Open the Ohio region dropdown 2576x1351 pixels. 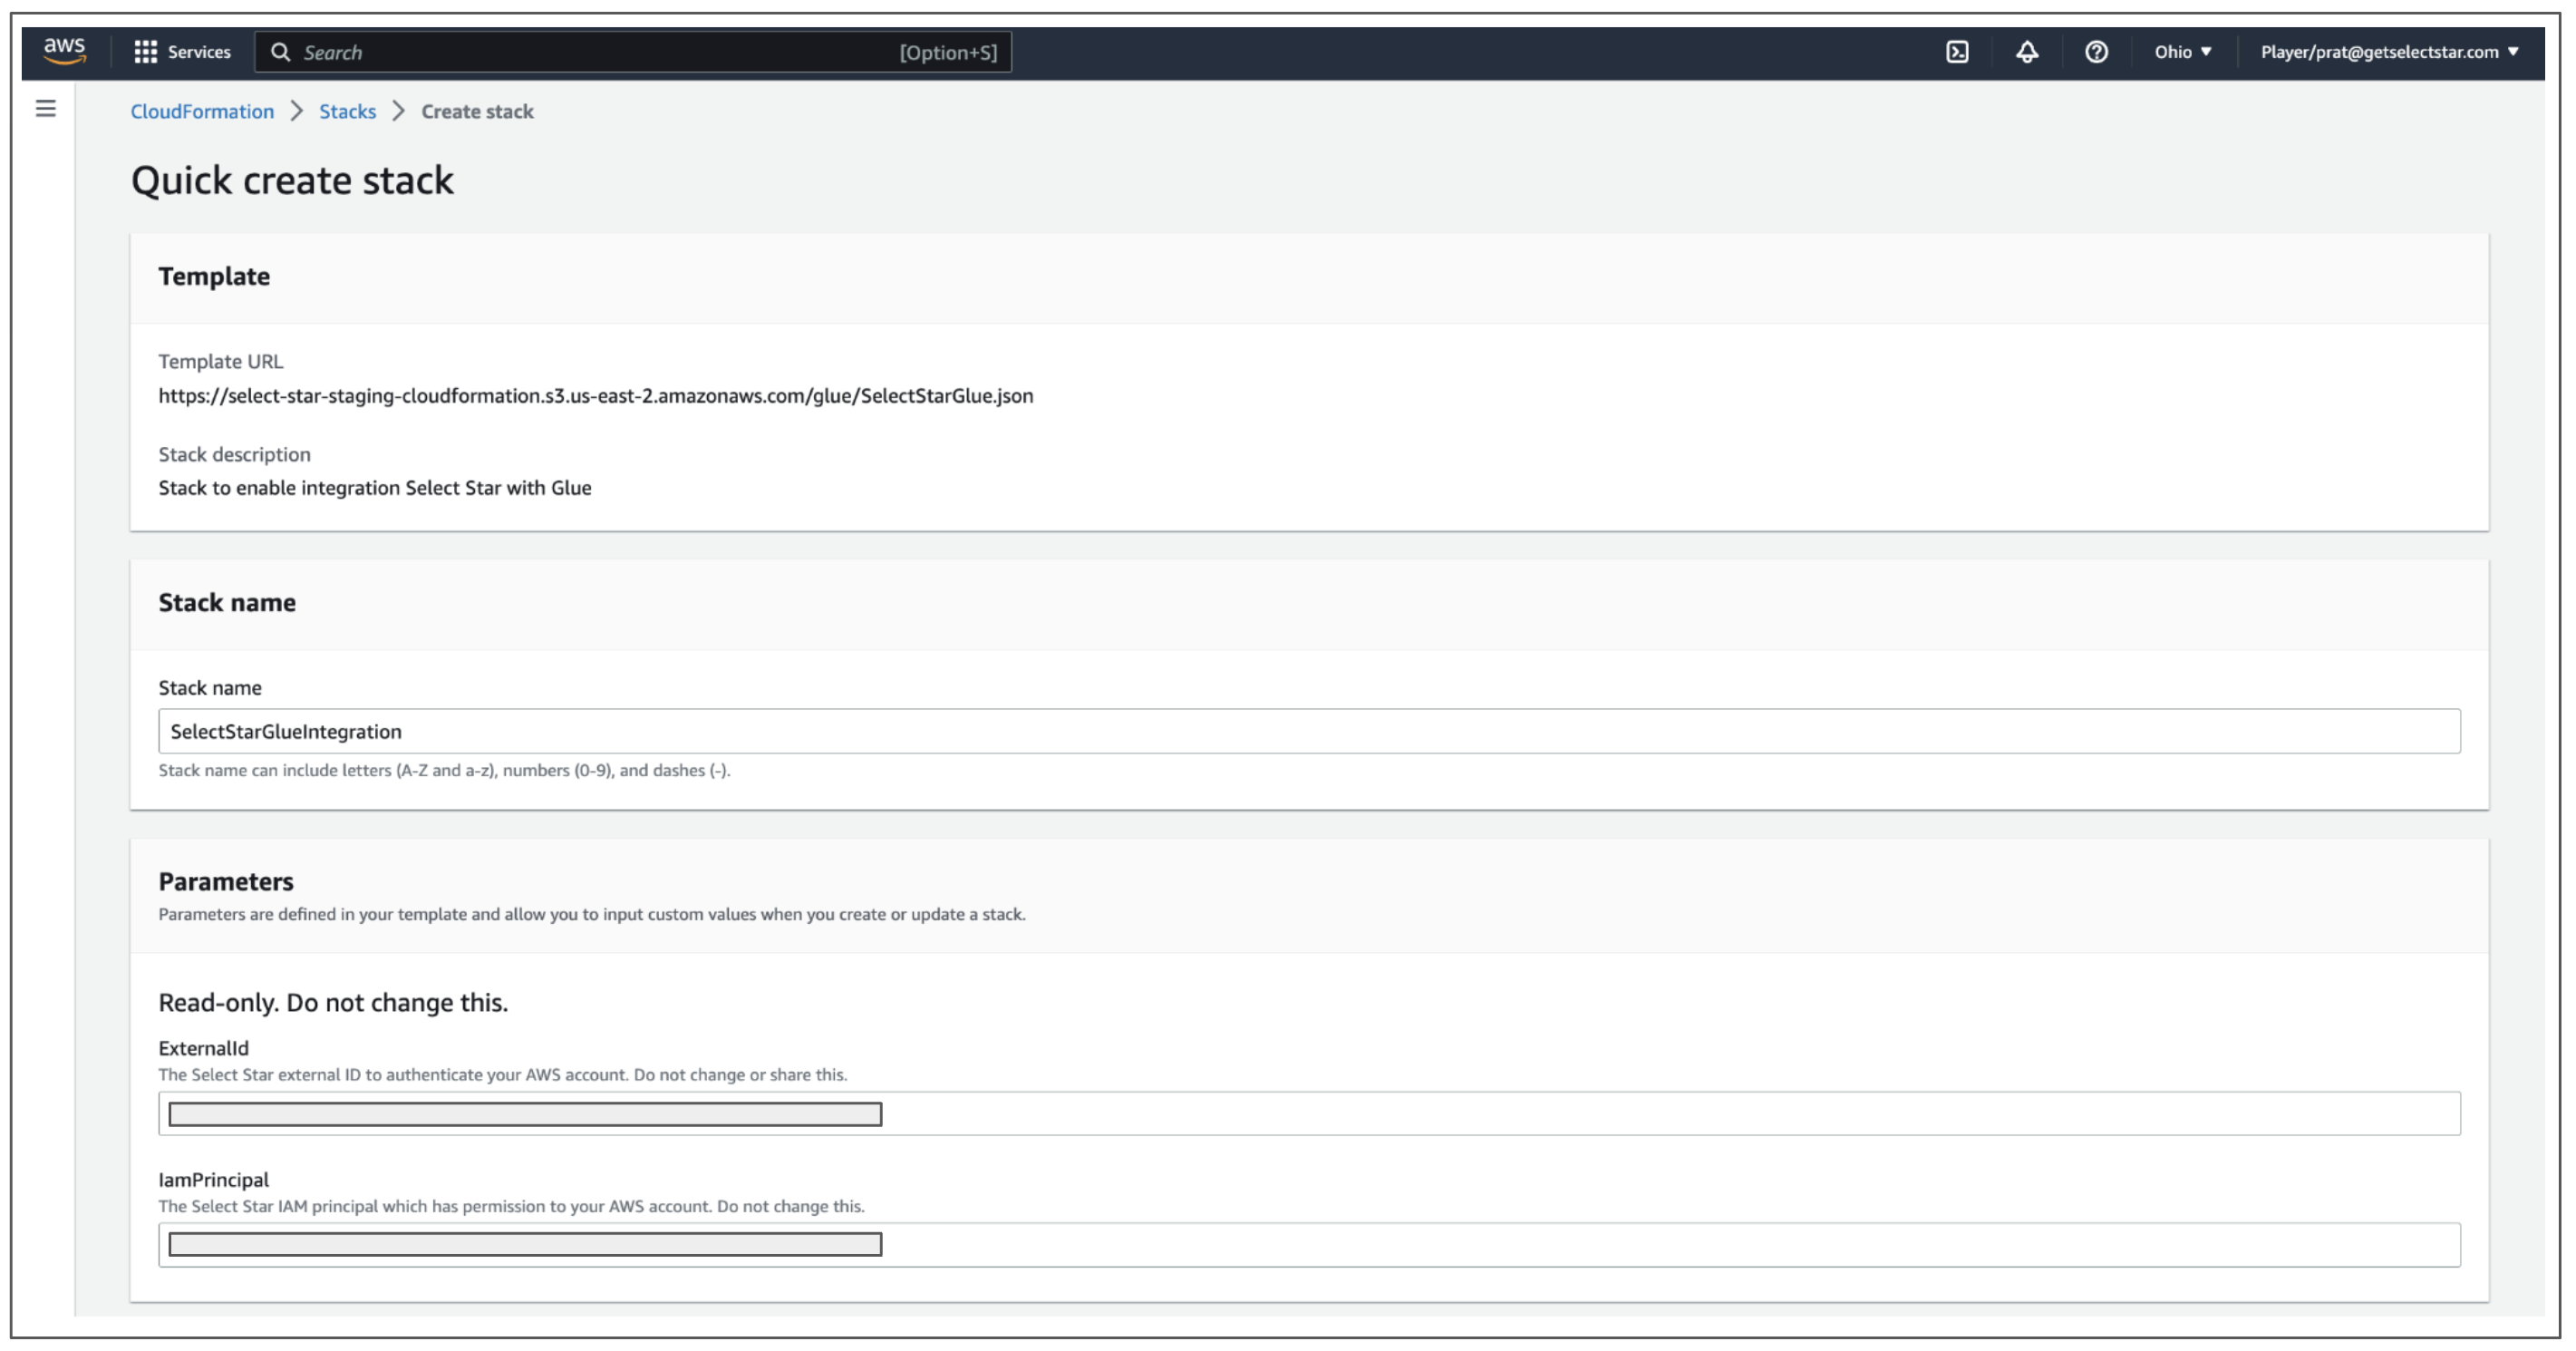click(2182, 52)
